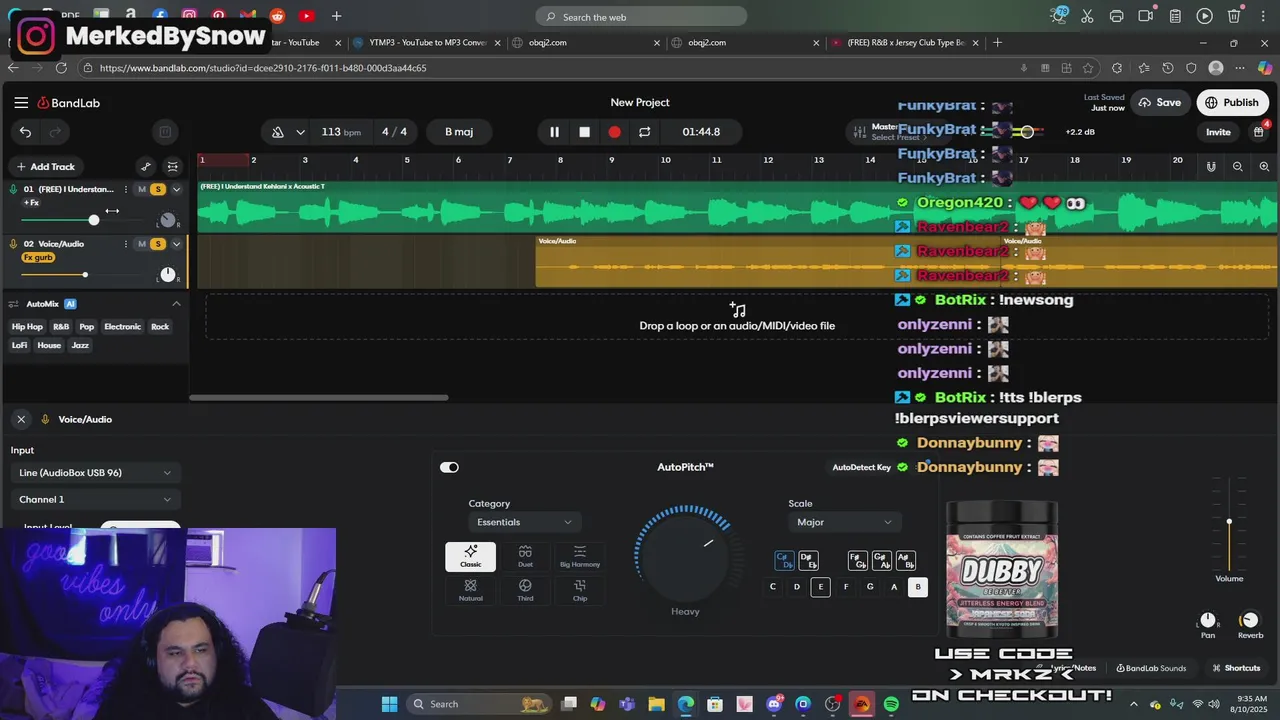Click the Add Track button

point(45,167)
